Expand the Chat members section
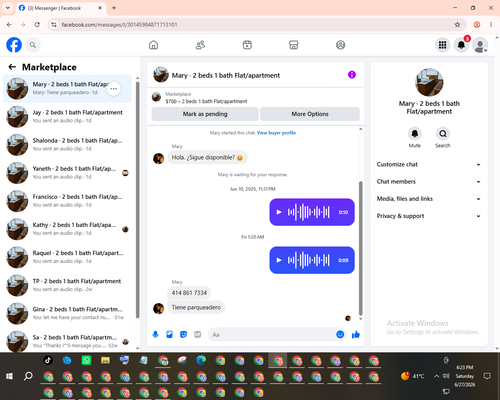 (x=429, y=182)
